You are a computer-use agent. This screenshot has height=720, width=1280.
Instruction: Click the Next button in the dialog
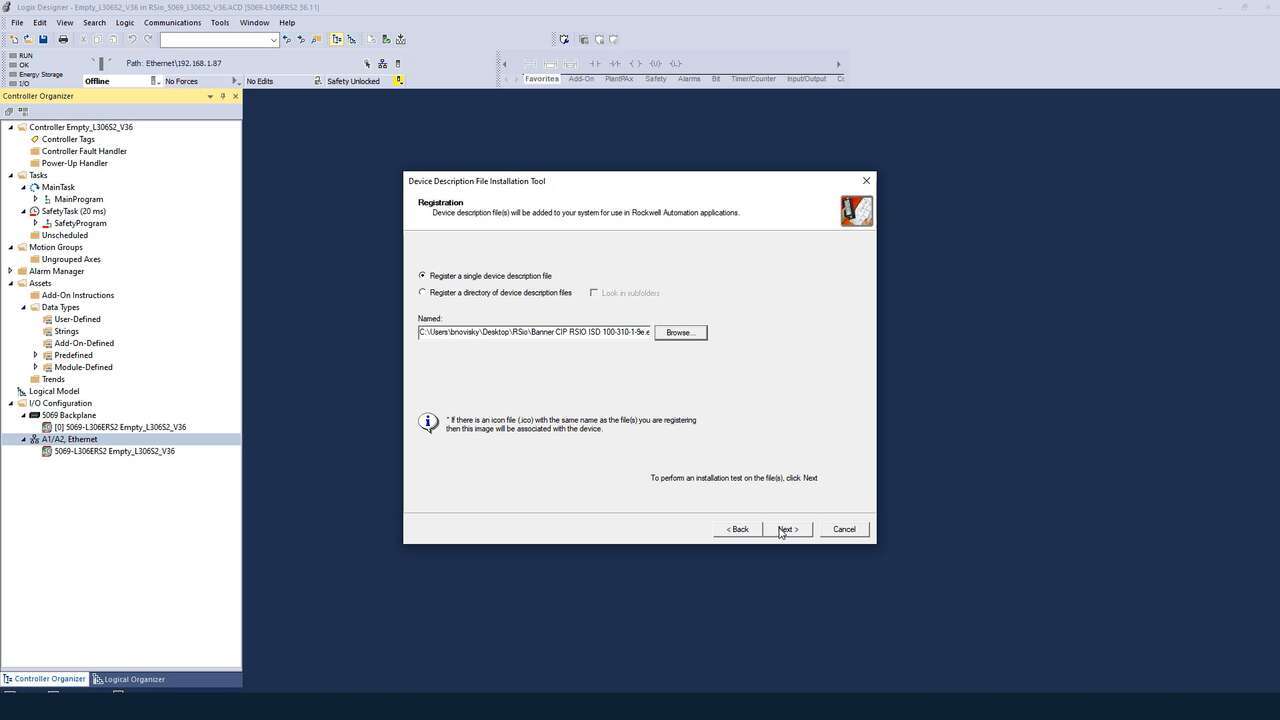click(x=787, y=529)
